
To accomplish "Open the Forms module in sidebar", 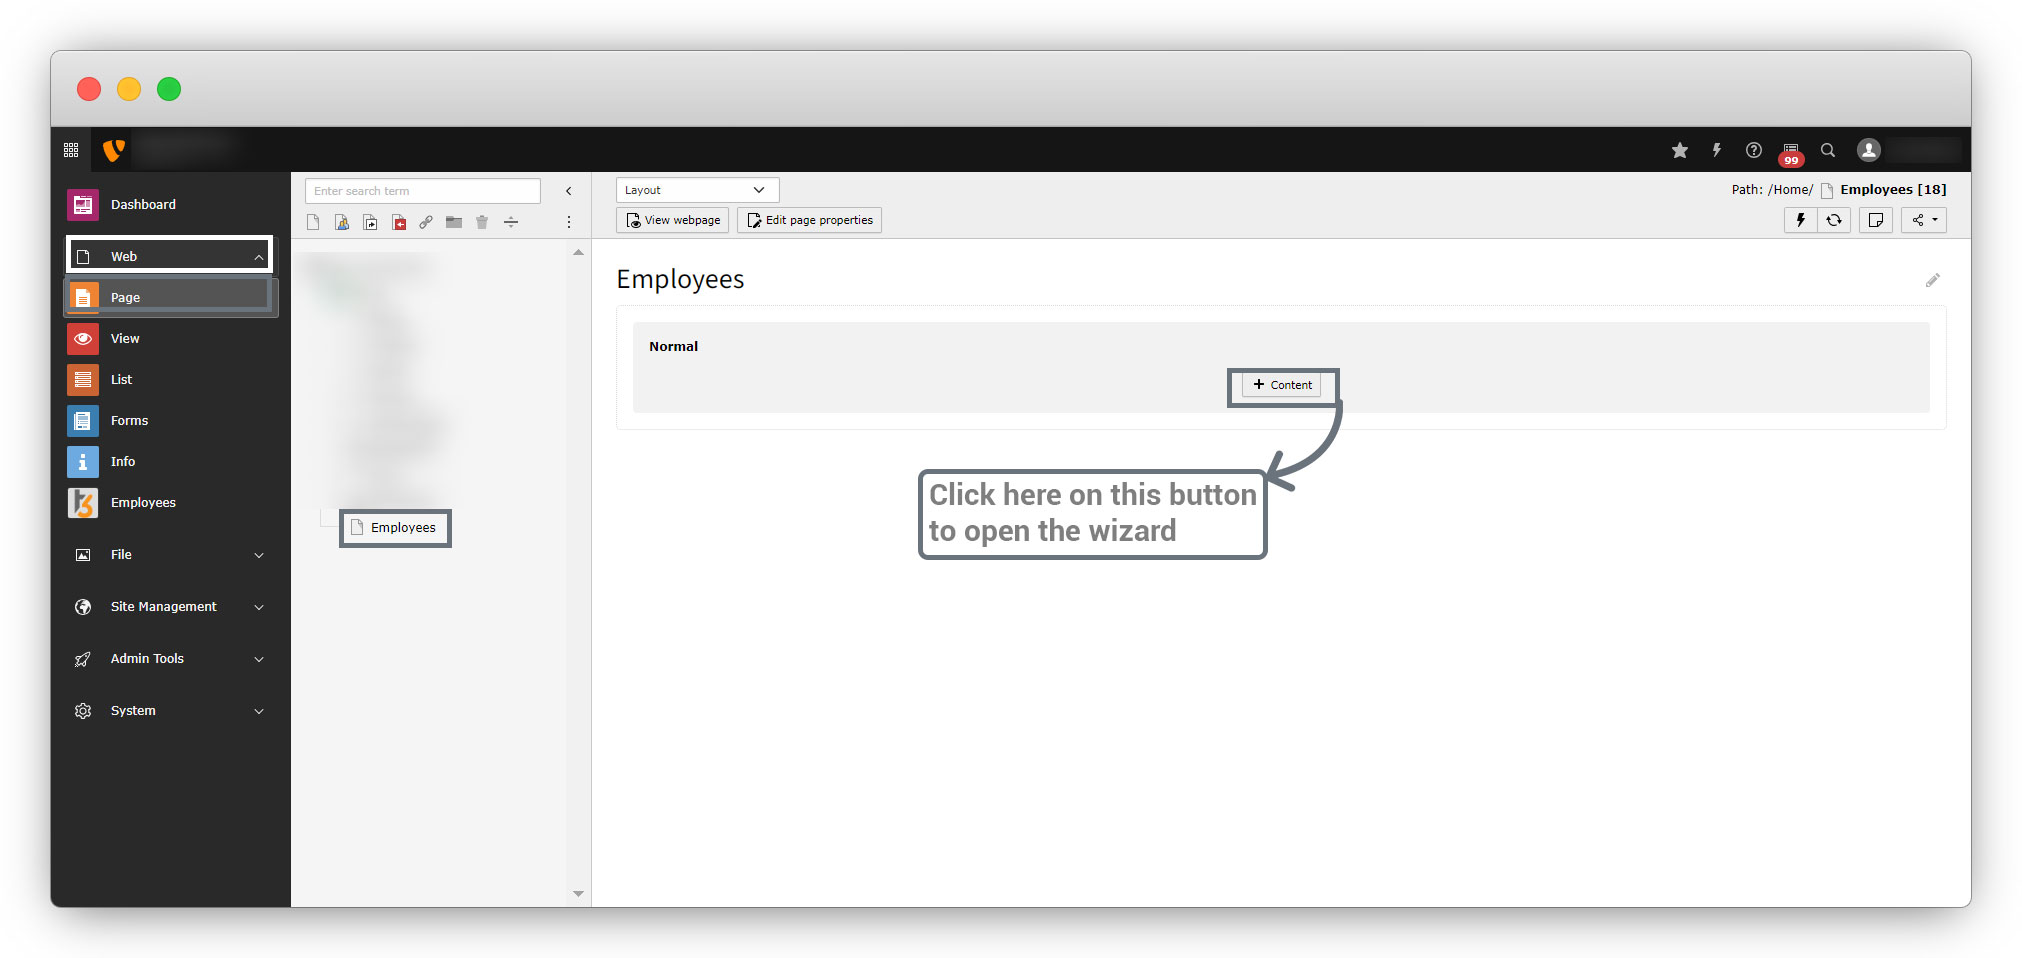I will [x=129, y=421].
